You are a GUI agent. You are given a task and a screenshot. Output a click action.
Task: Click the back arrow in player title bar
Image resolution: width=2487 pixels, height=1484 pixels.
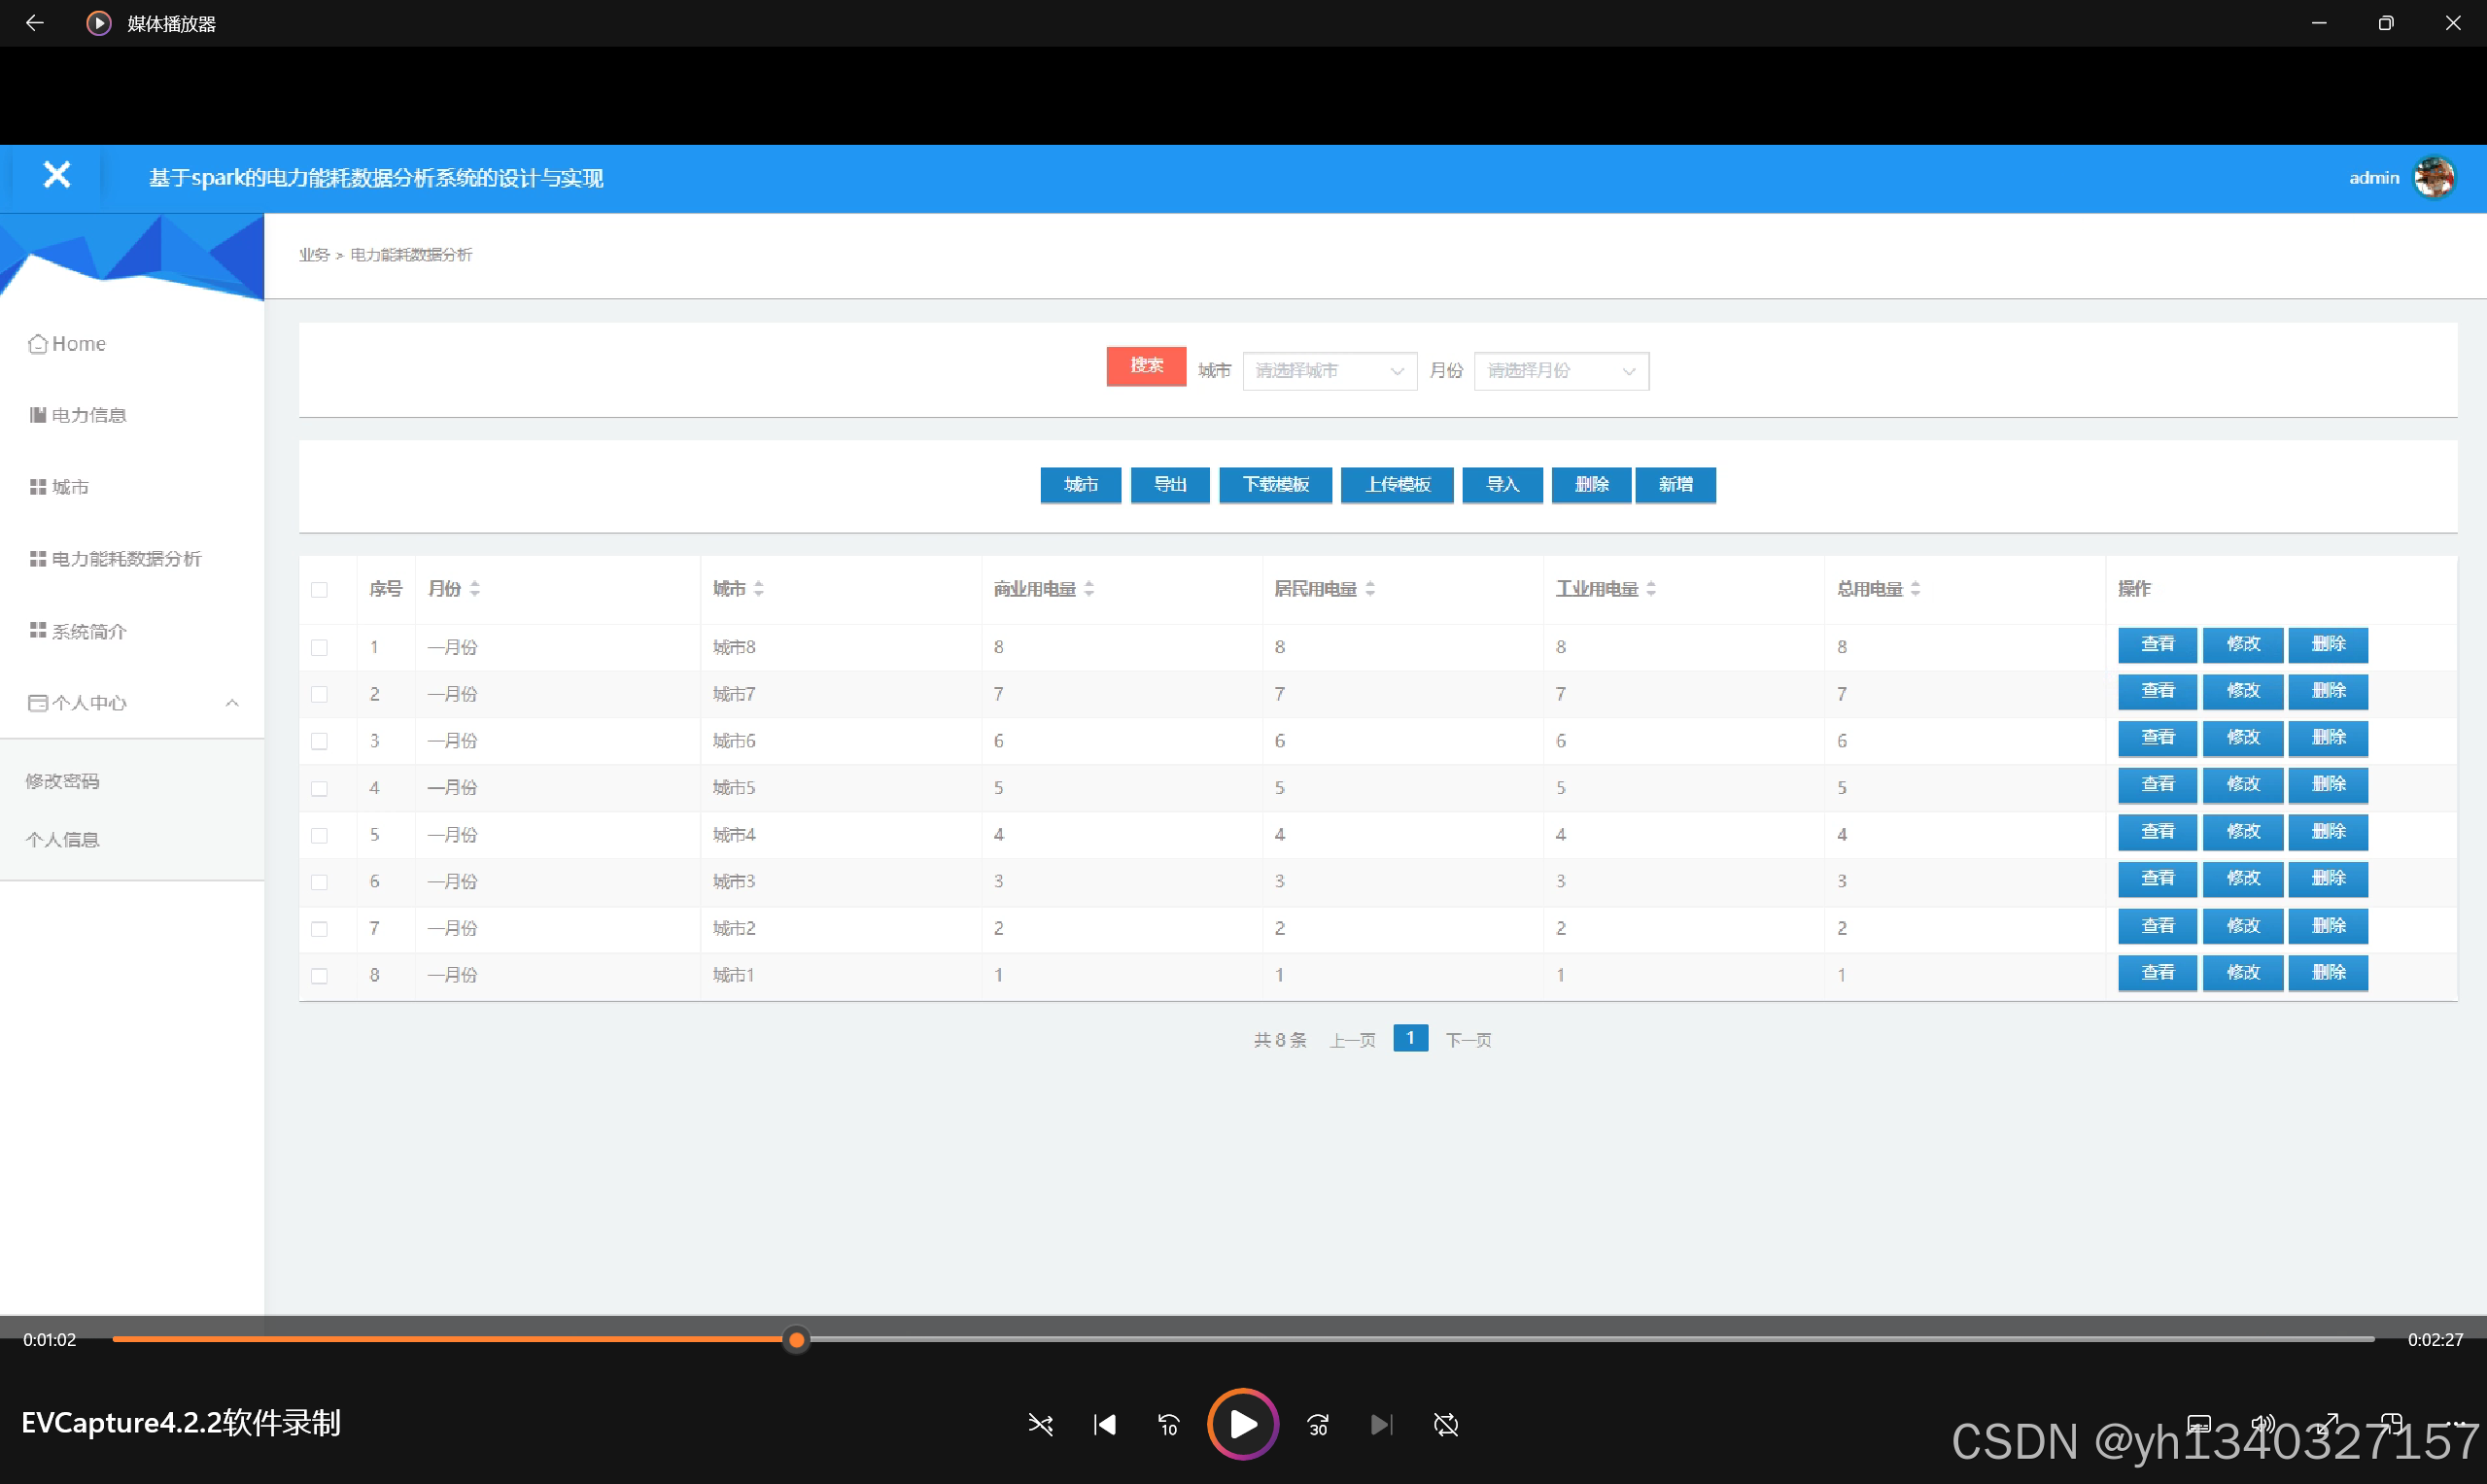[35, 23]
